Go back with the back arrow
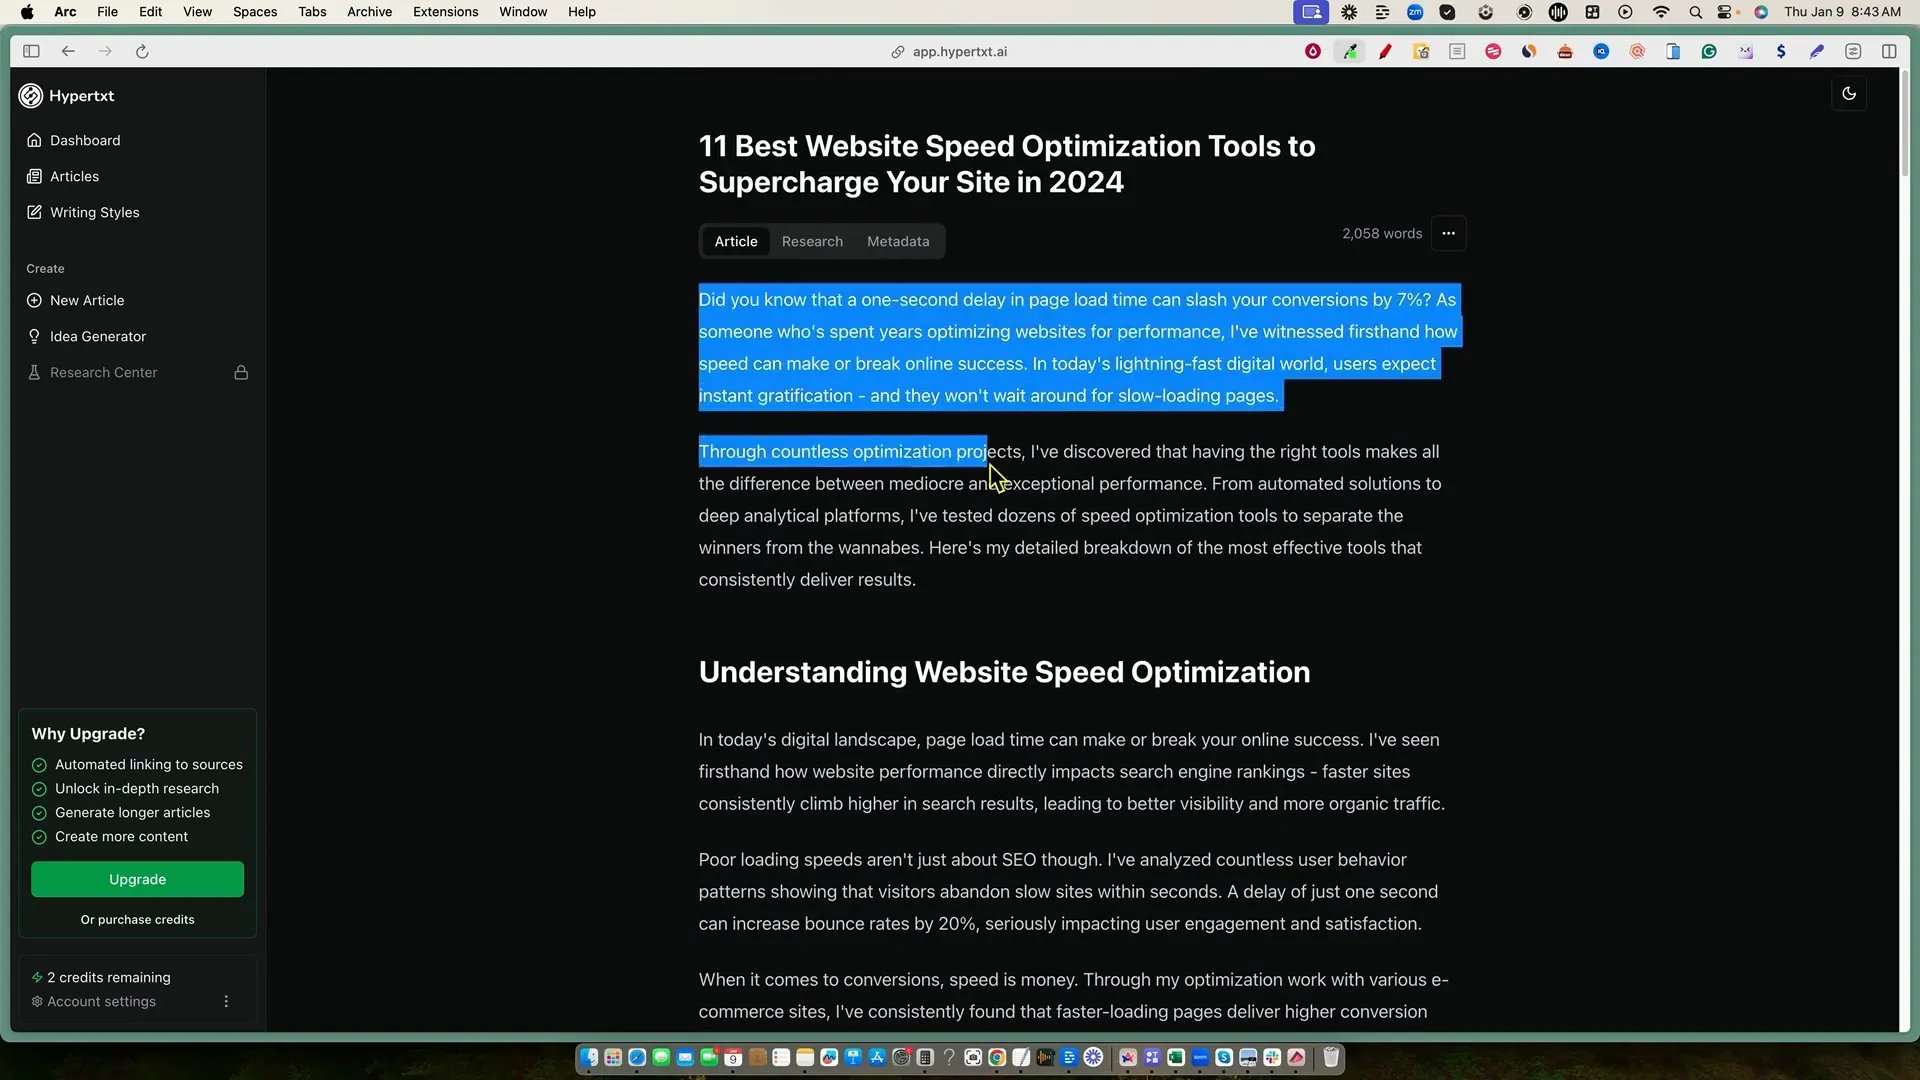 (x=68, y=51)
